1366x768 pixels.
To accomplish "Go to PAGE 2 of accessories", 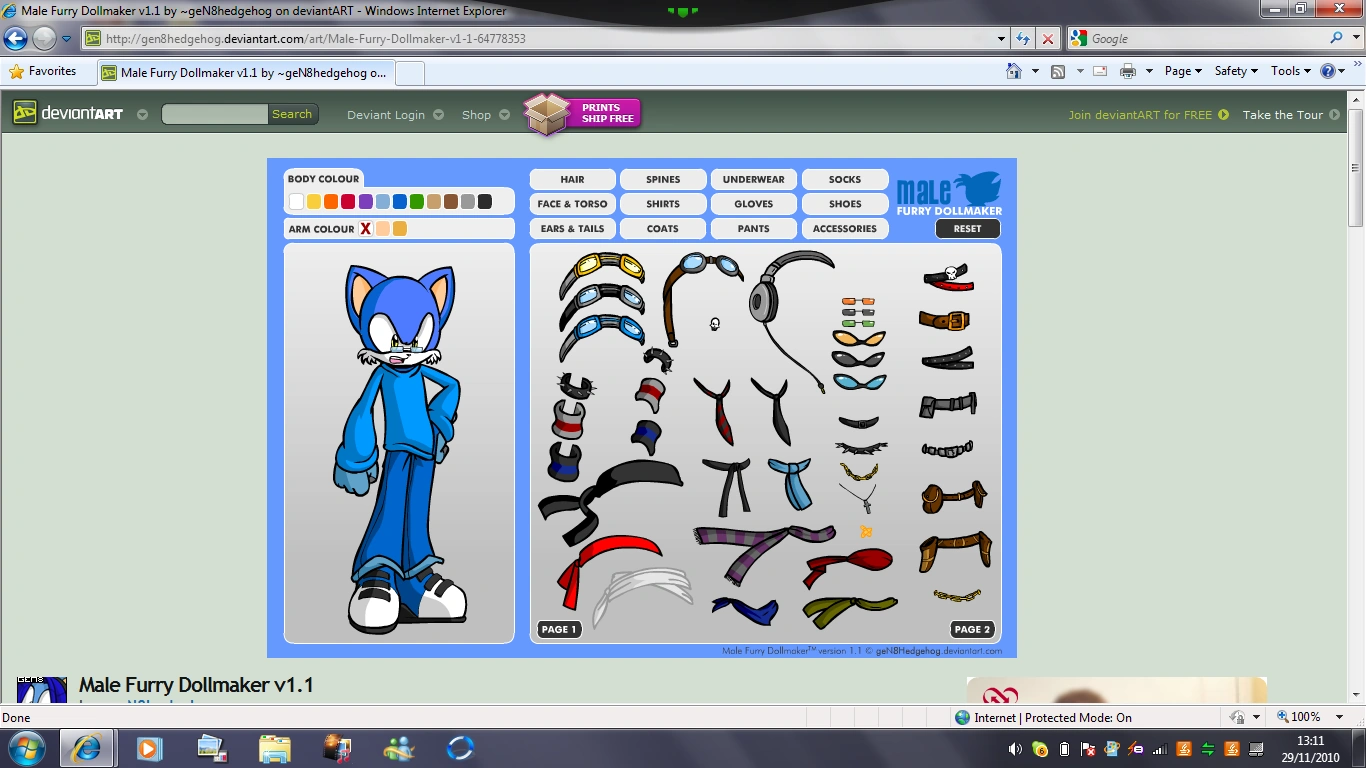I will [972, 629].
